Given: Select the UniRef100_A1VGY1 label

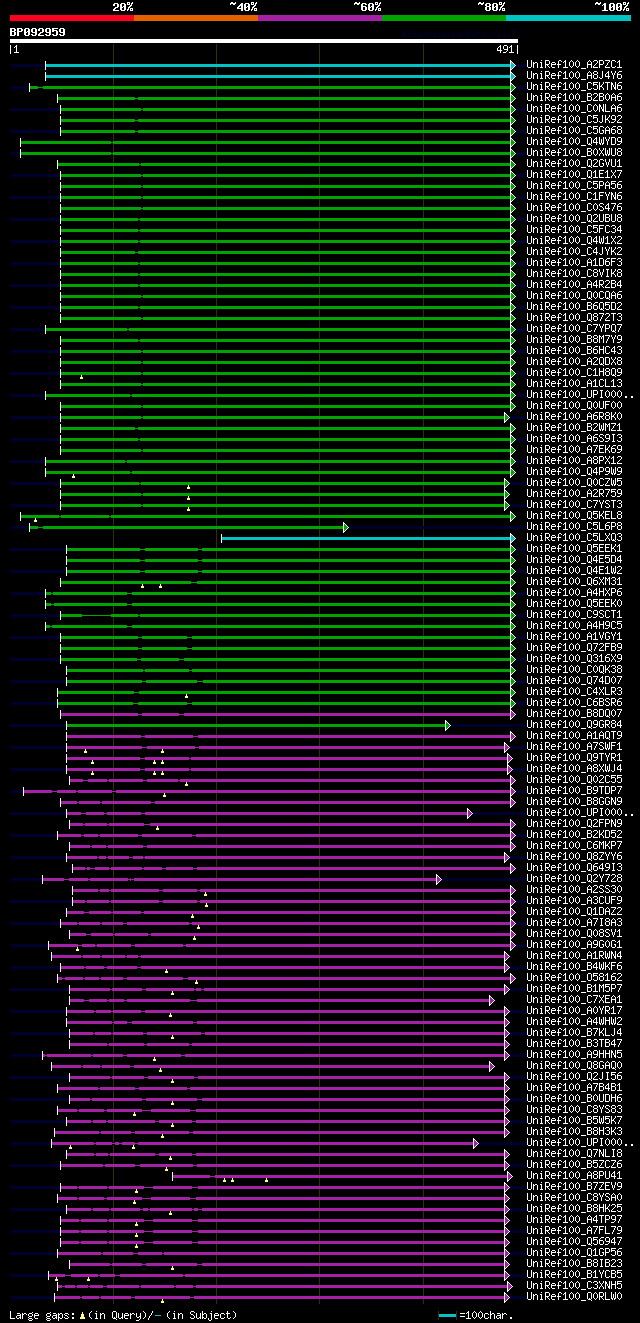Looking at the screenshot, I should pos(574,636).
